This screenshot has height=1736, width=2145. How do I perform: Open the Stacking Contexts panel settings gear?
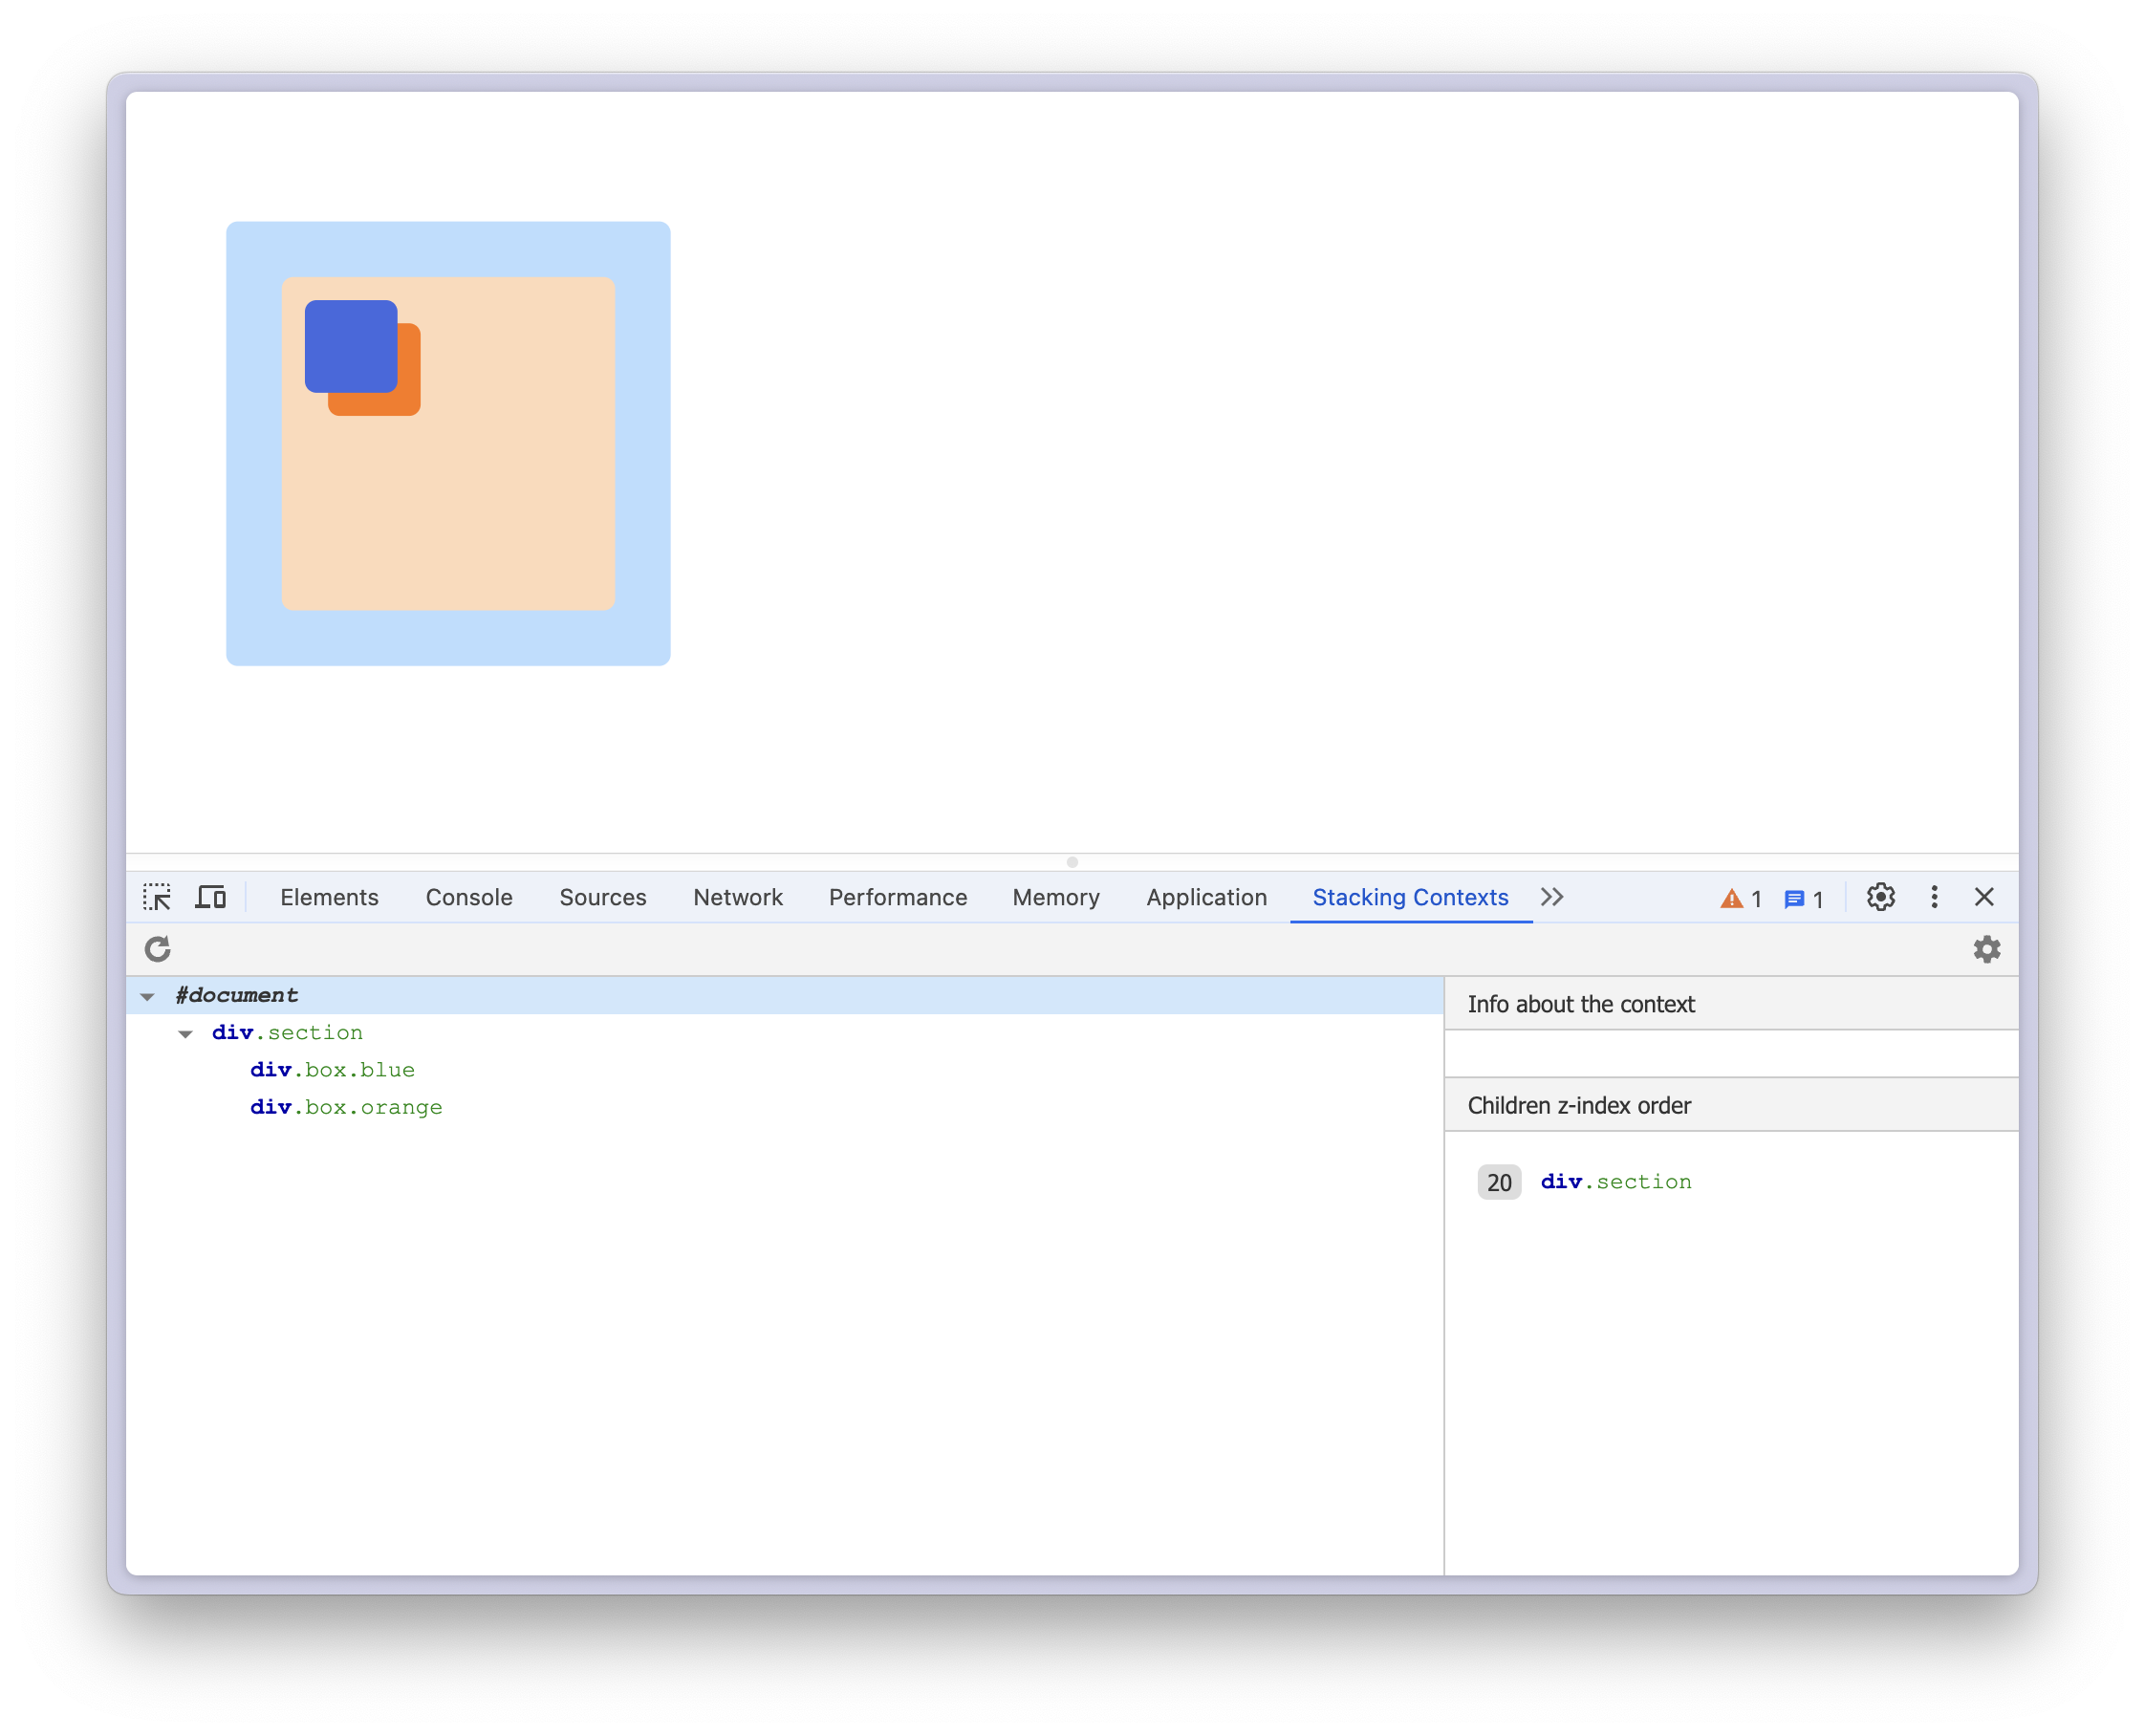(x=1986, y=949)
